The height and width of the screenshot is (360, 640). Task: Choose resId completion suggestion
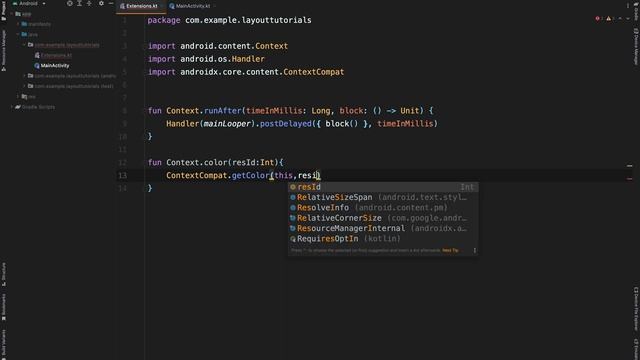[383, 187]
